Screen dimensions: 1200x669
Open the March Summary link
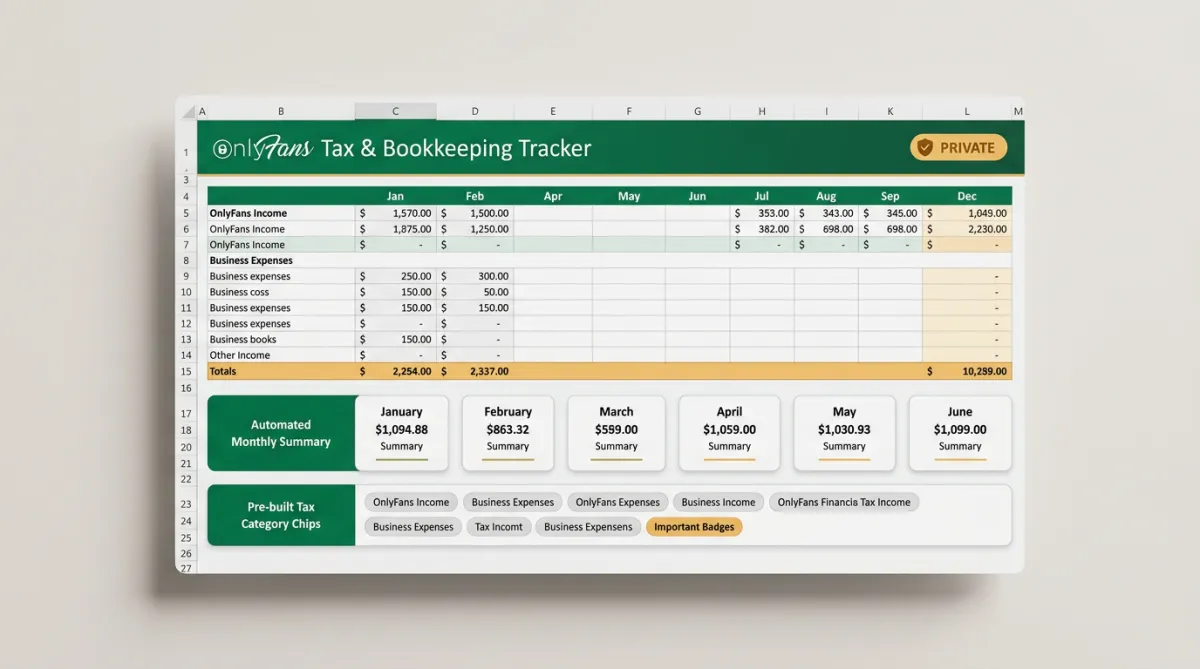pos(616,447)
